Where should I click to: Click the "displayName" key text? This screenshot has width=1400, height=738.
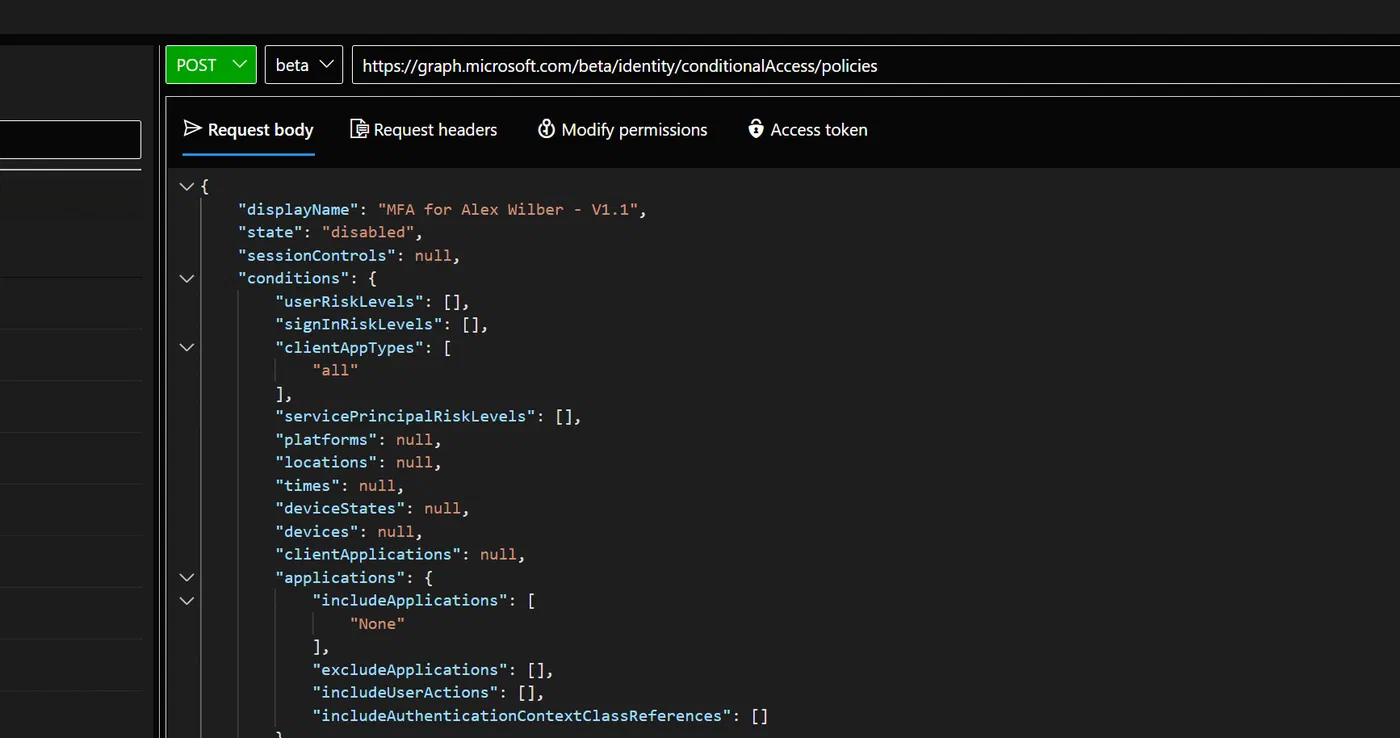(298, 209)
